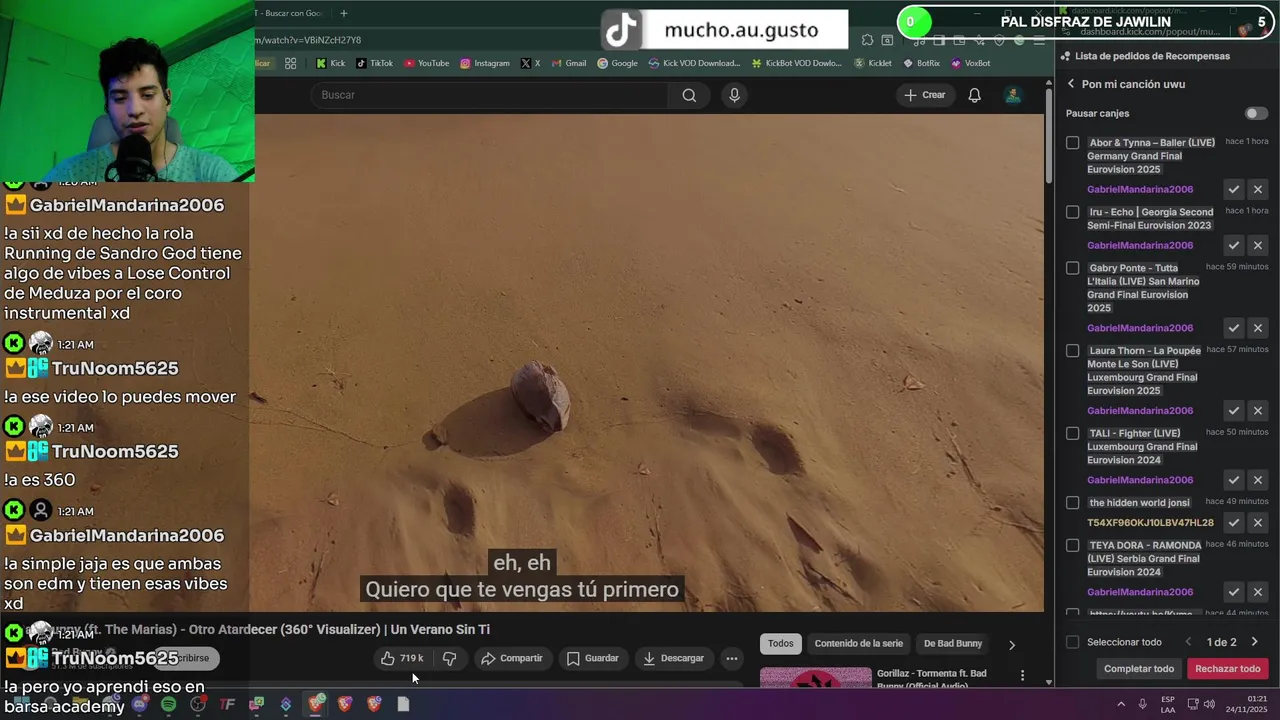1280x720 pixels.
Task: Start voice search with microphone icon
Action: [x=734, y=95]
